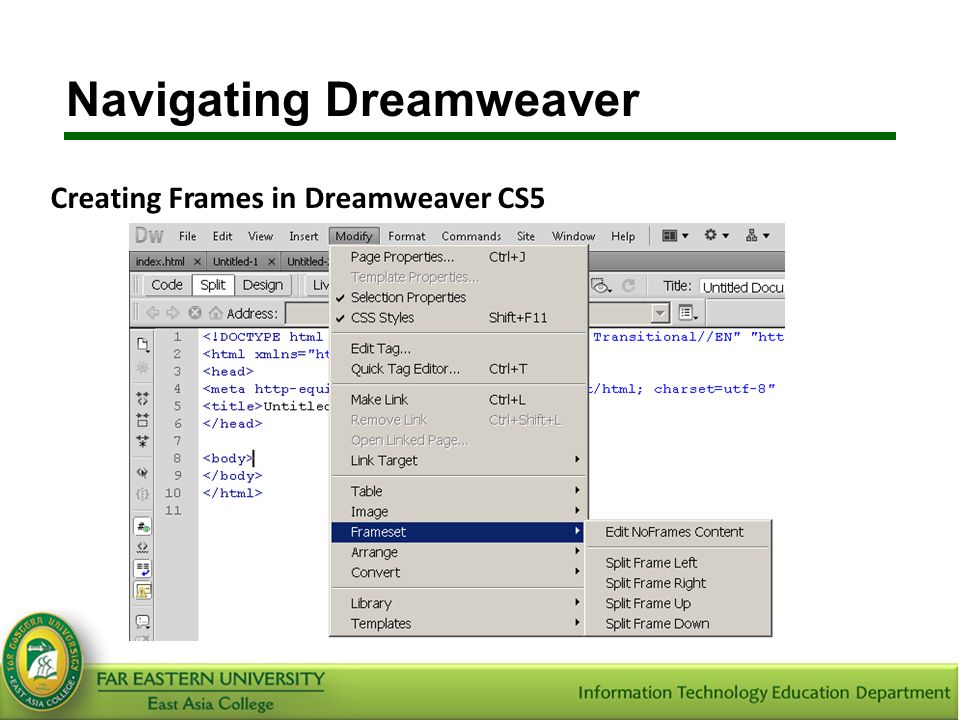Open the Arrange submenu

[x=459, y=552]
